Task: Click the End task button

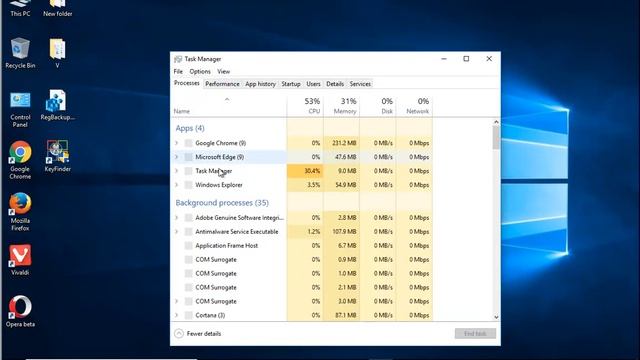Action: 475,333
